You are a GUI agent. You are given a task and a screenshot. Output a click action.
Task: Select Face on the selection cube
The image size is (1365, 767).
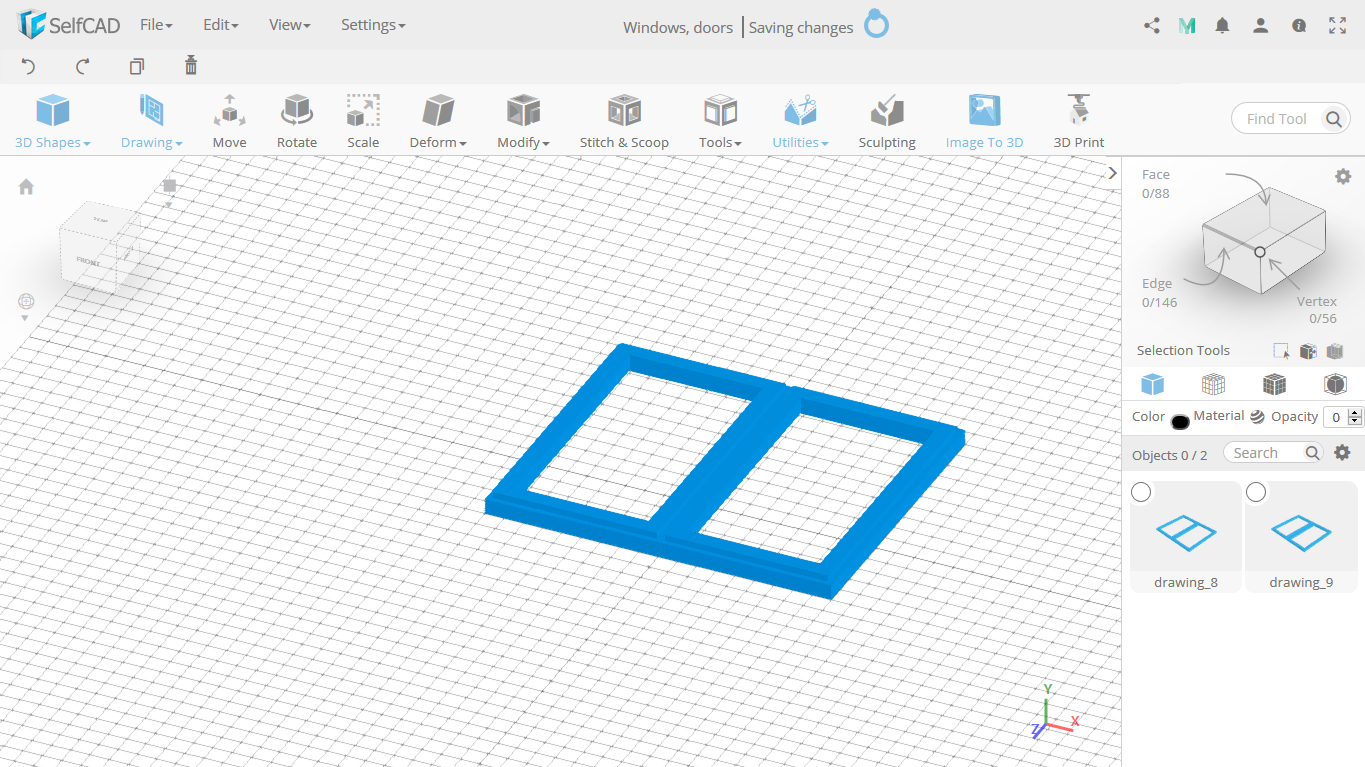pos(1155,184)
